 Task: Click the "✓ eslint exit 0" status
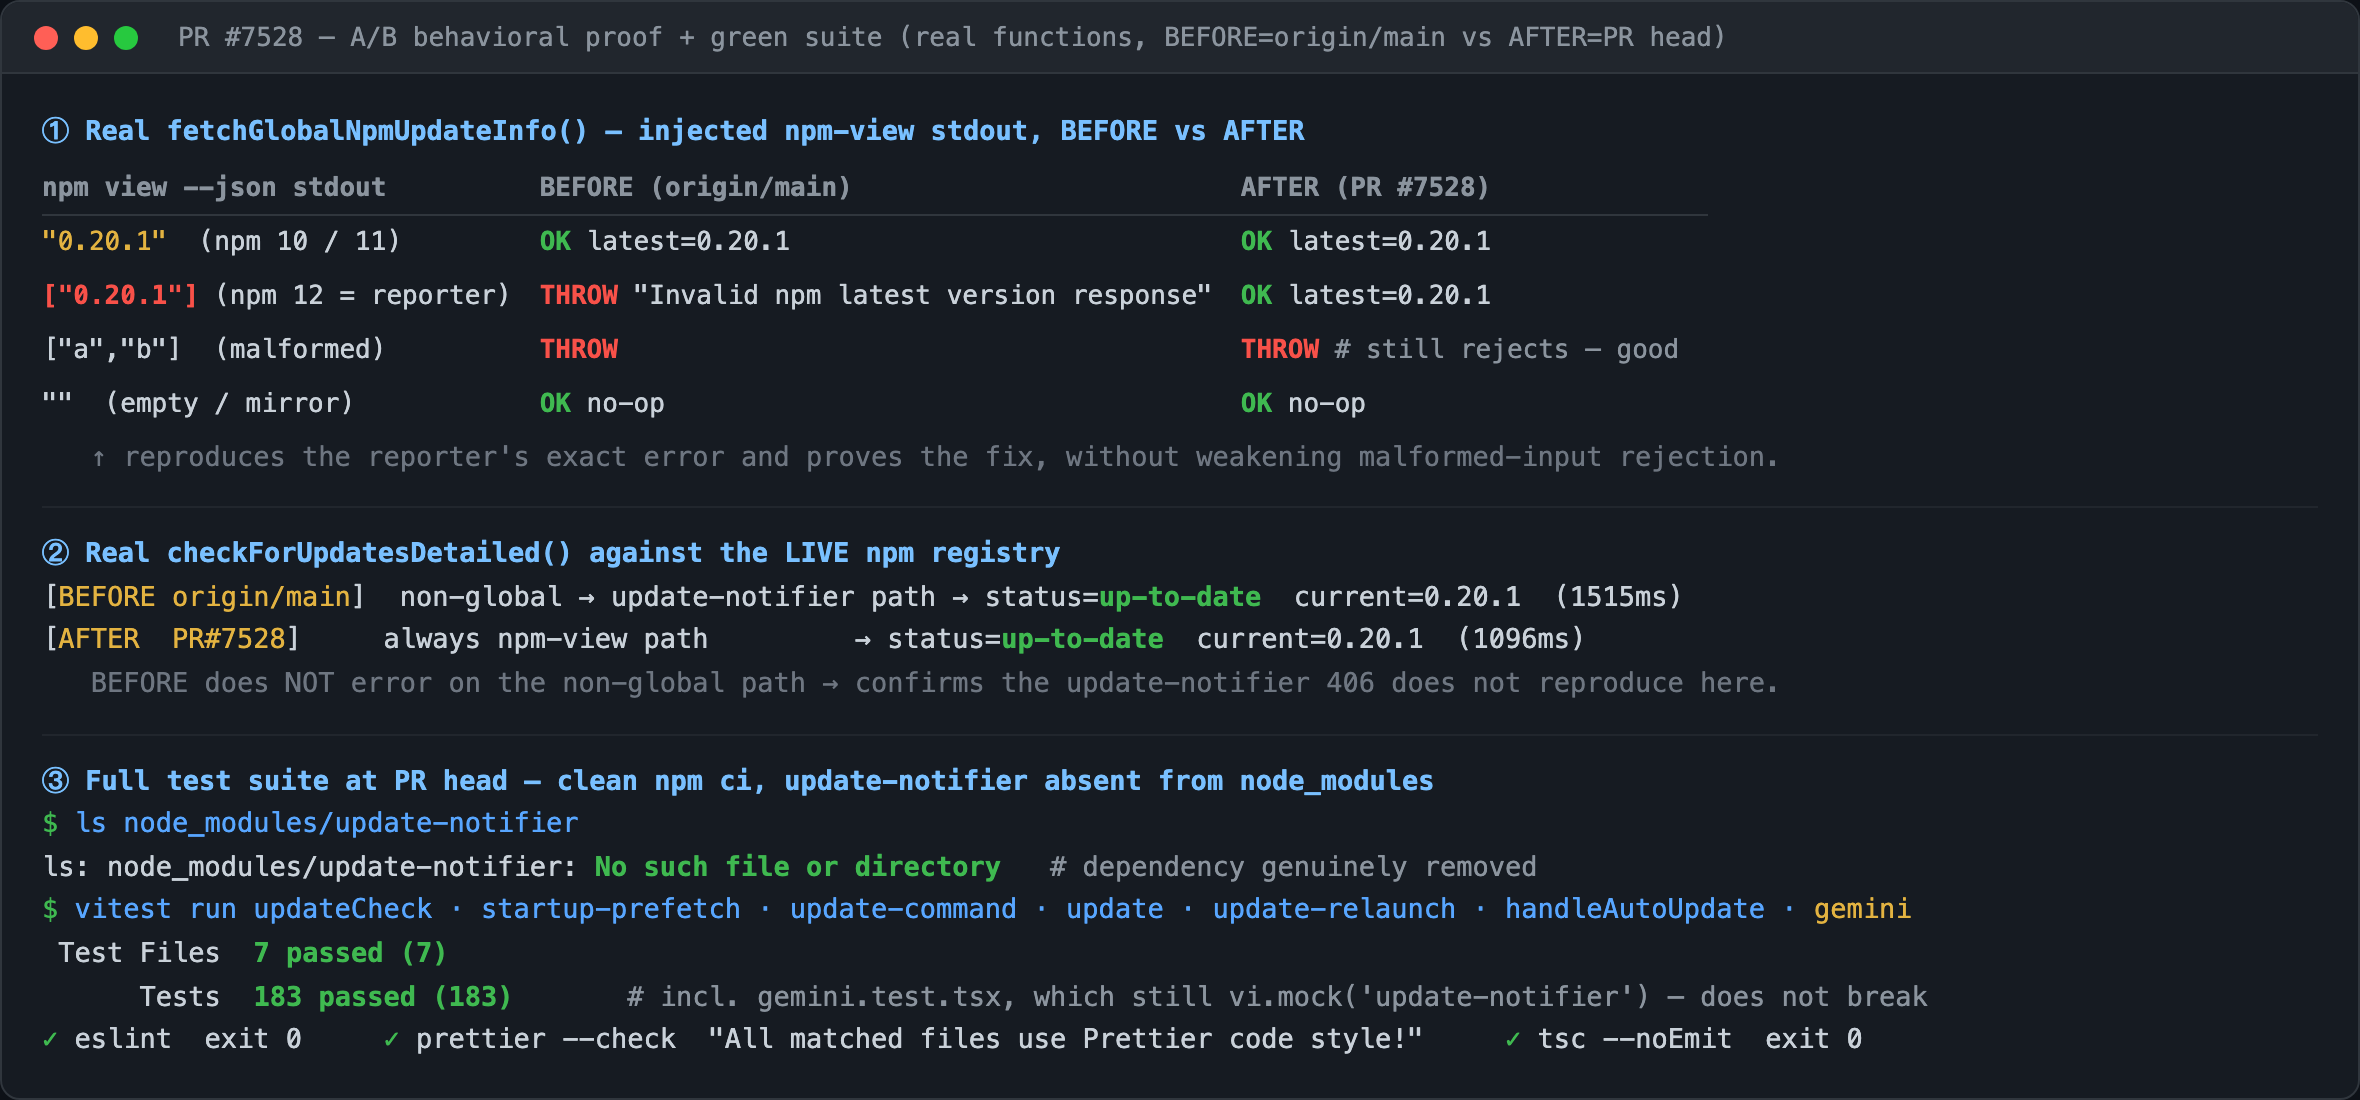(x=172, y=1039)
